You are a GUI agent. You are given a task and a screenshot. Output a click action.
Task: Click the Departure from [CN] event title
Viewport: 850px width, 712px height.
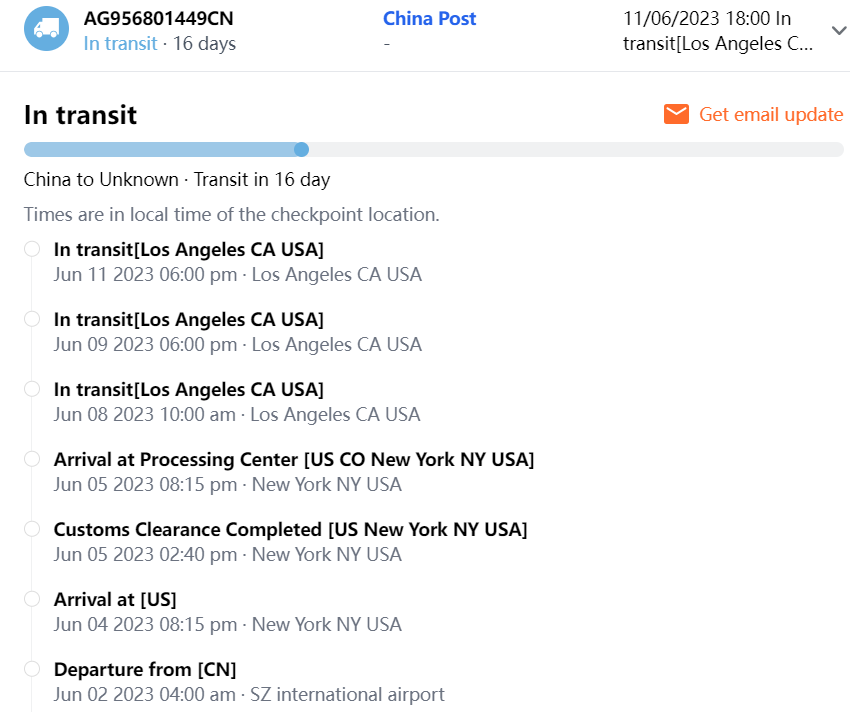[145, 669]
